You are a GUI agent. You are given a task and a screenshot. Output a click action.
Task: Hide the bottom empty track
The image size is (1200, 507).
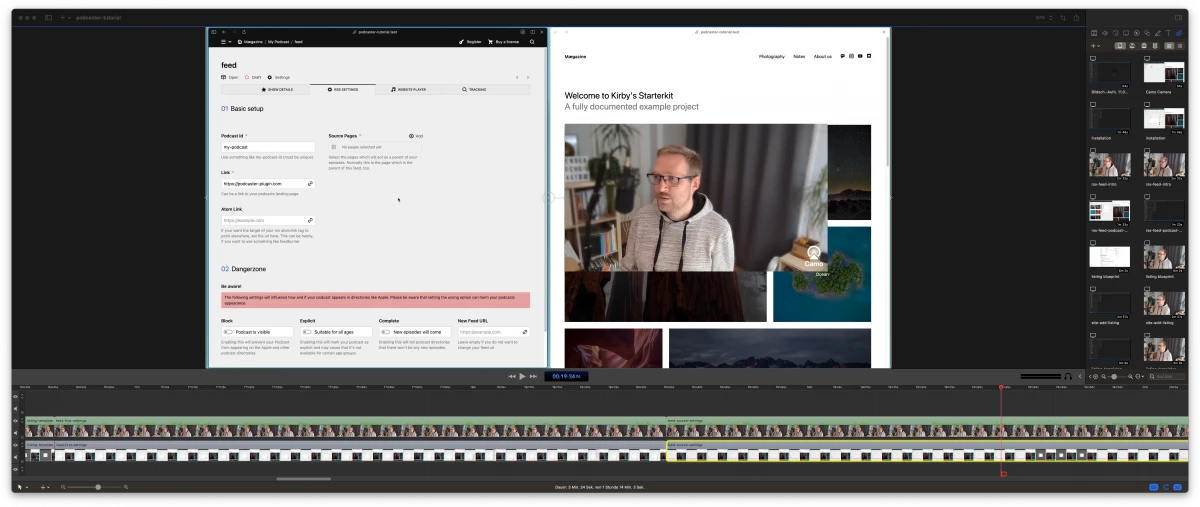(16, 469)
